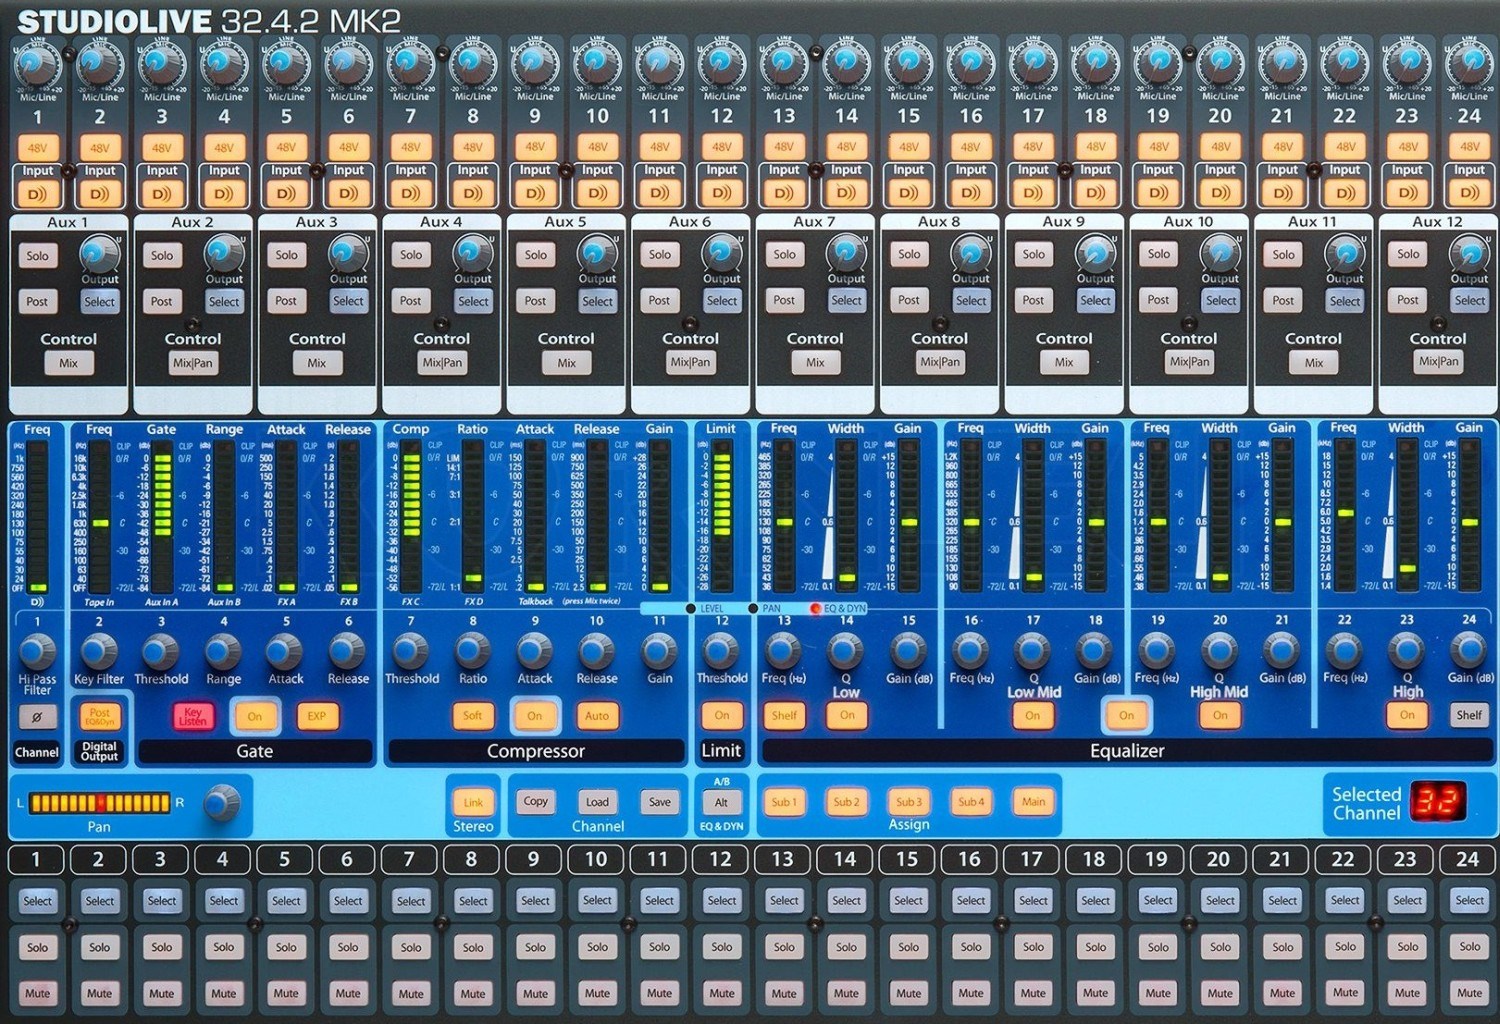Toggle the Limit On button
This screenshot has width=1500, height=1024.
pos(722,715)
